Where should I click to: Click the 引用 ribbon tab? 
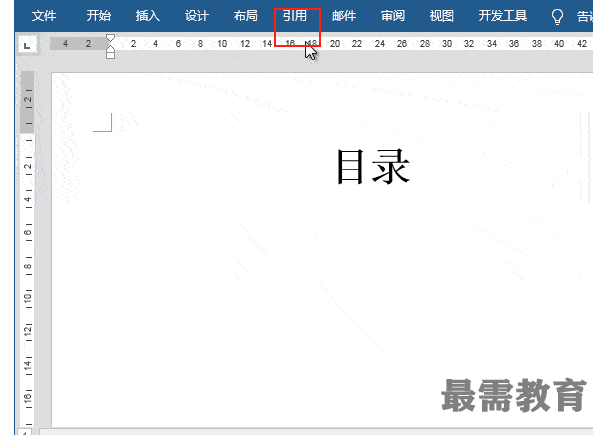[x=295, y=16]
